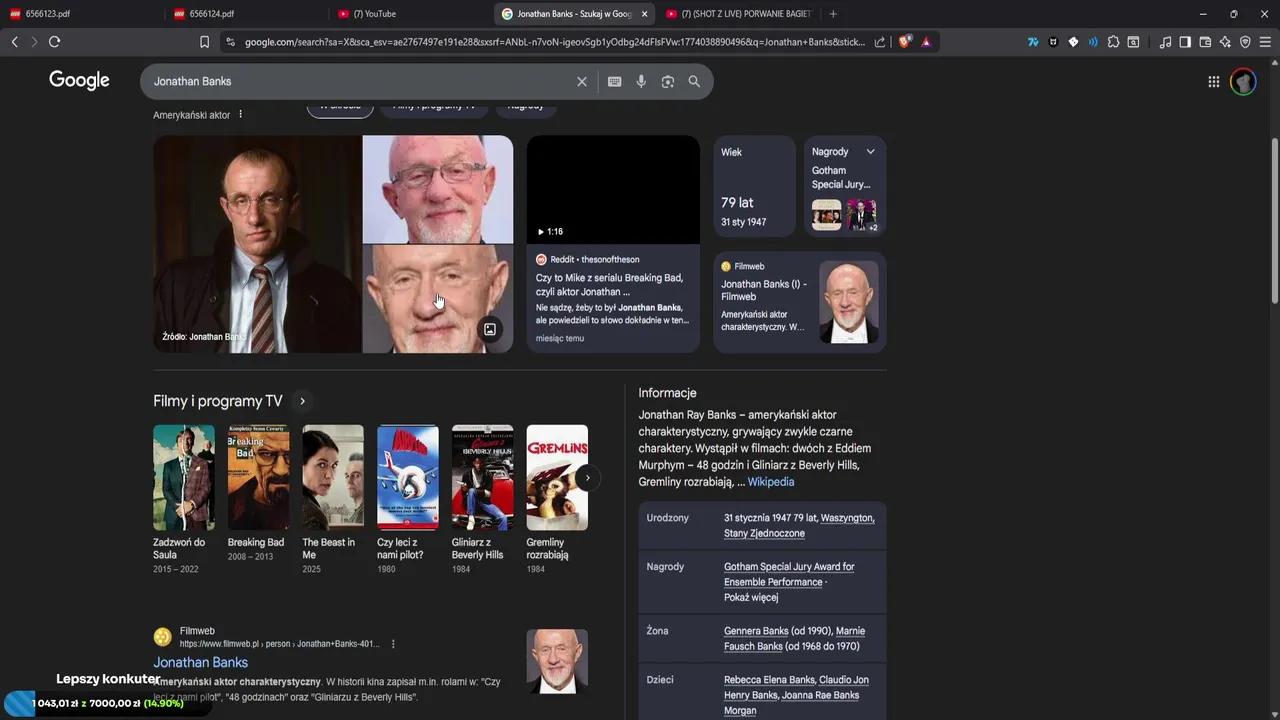Open Gliniarz z Beverly Hills poster

pyautogui.click(x=482, y=478)
